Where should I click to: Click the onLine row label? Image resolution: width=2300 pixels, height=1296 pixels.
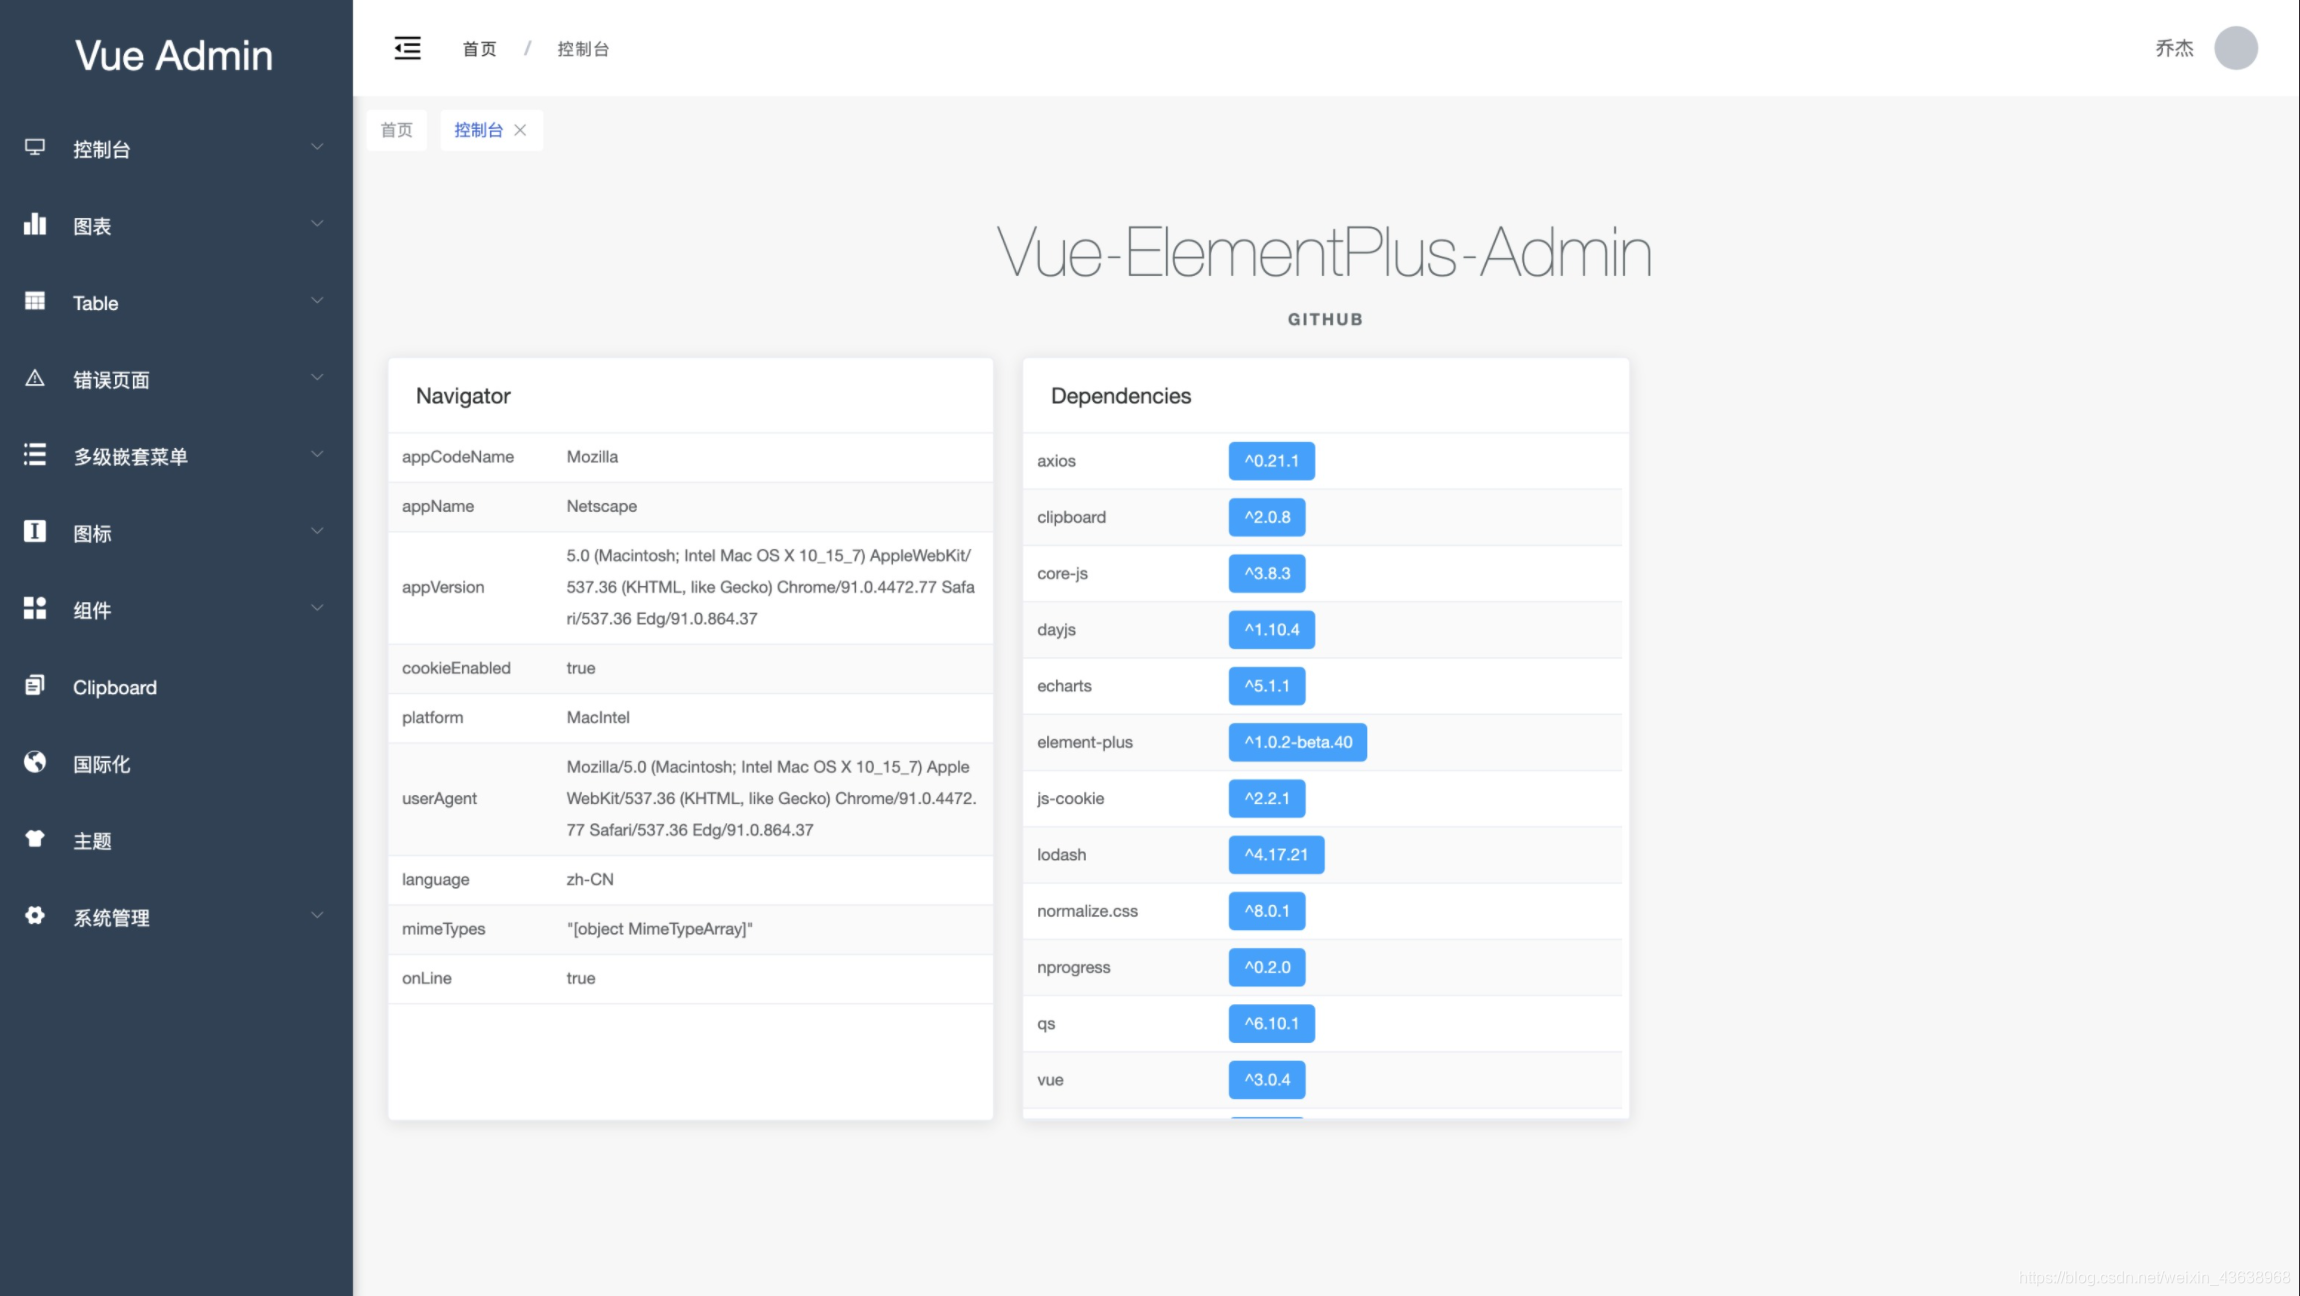(427, 978)
